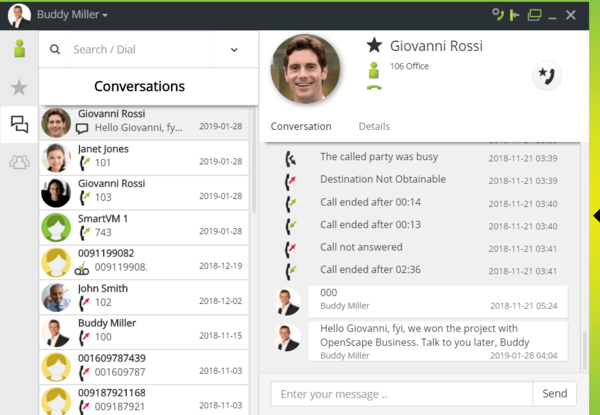Expand the Search / Dial dropdown chevron
600x415 pixels.
coord(234,49)
